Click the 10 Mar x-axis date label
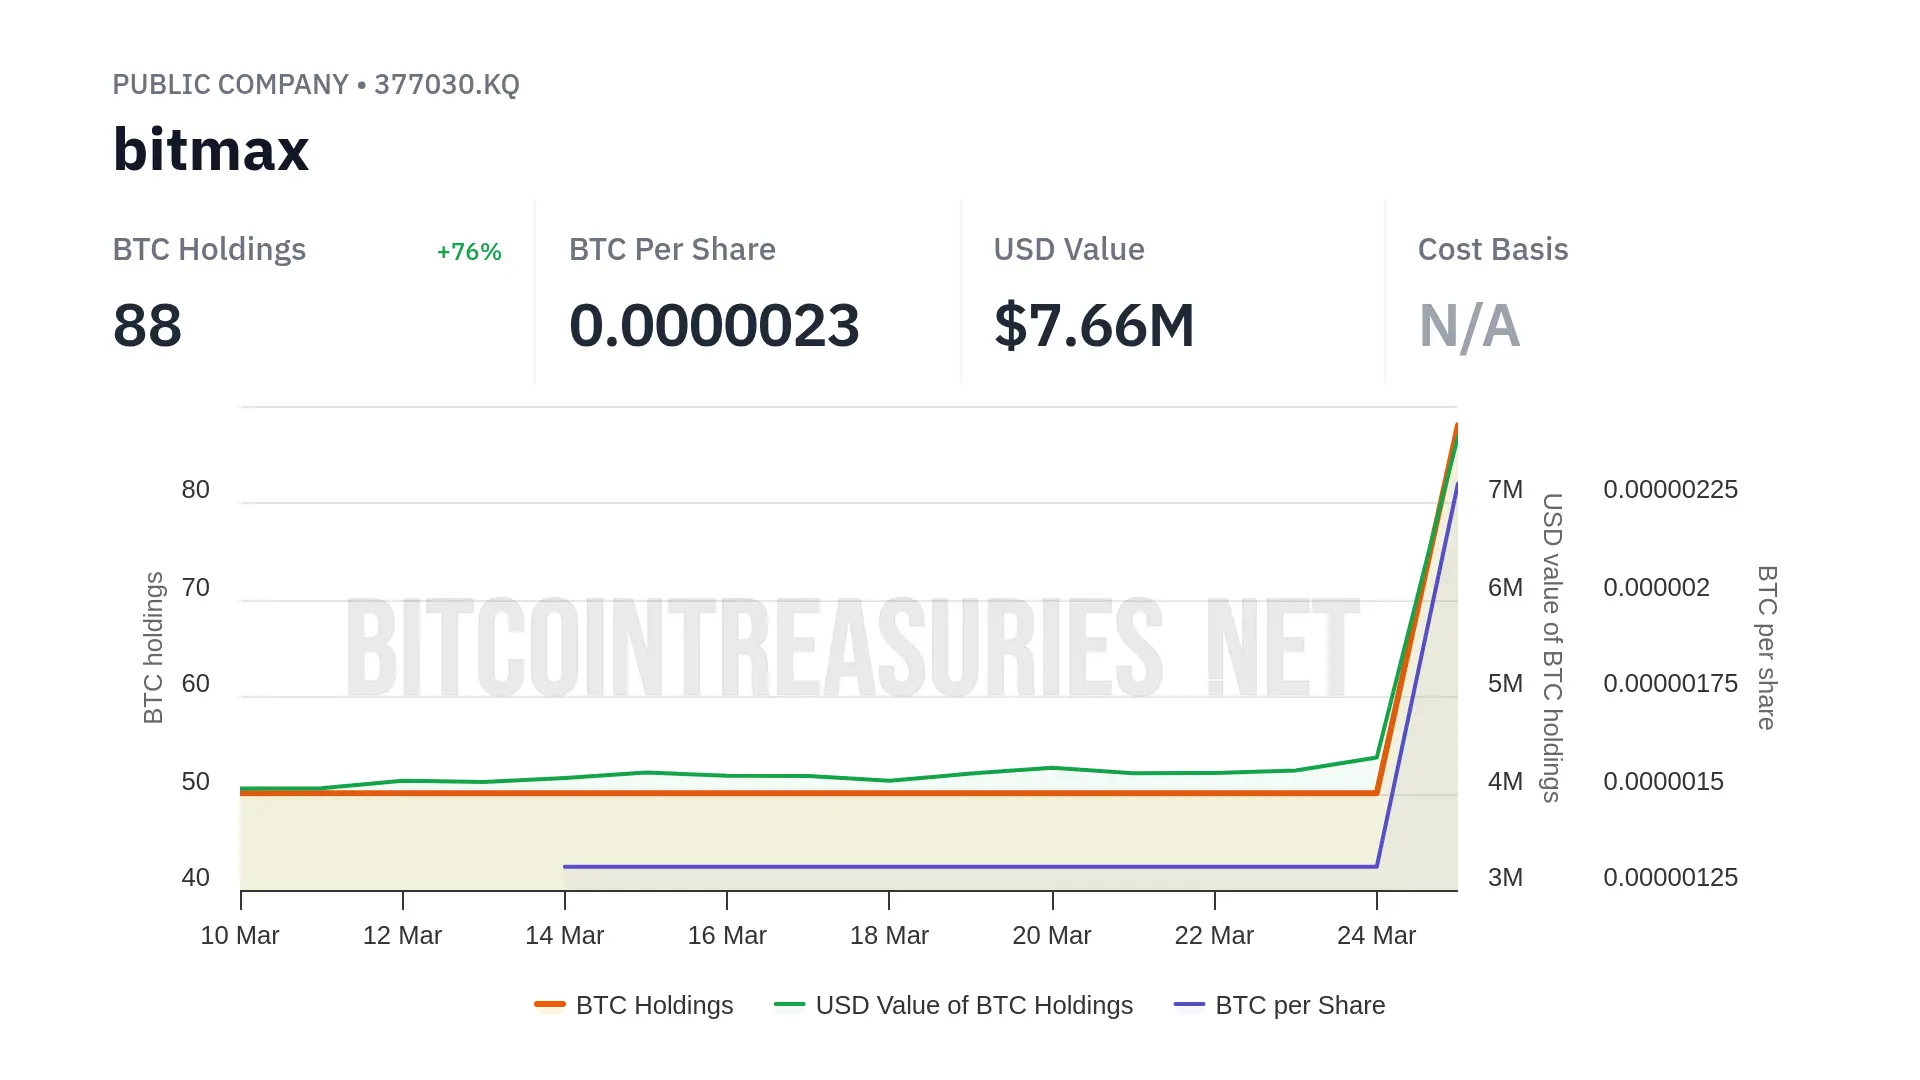The width and height of the screenshot is (1920, 1080). click(x=240, y=936)
